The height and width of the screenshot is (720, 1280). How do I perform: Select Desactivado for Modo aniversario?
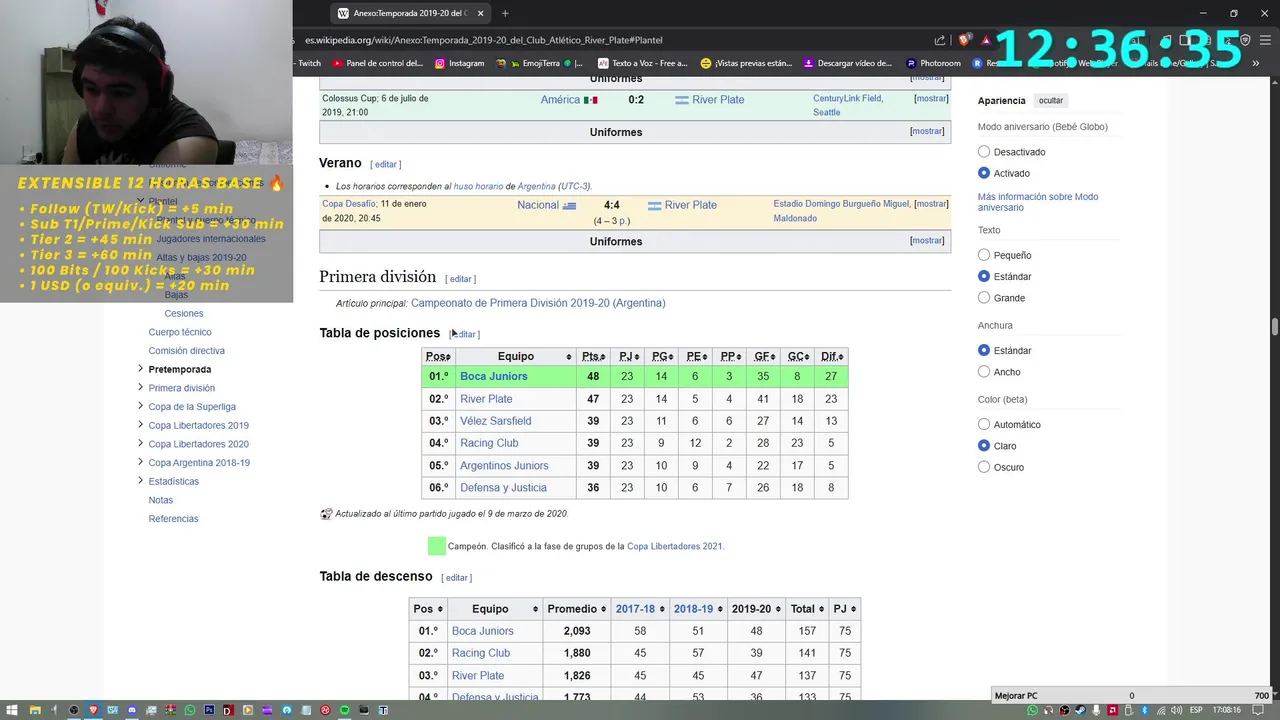click(984, 152)
